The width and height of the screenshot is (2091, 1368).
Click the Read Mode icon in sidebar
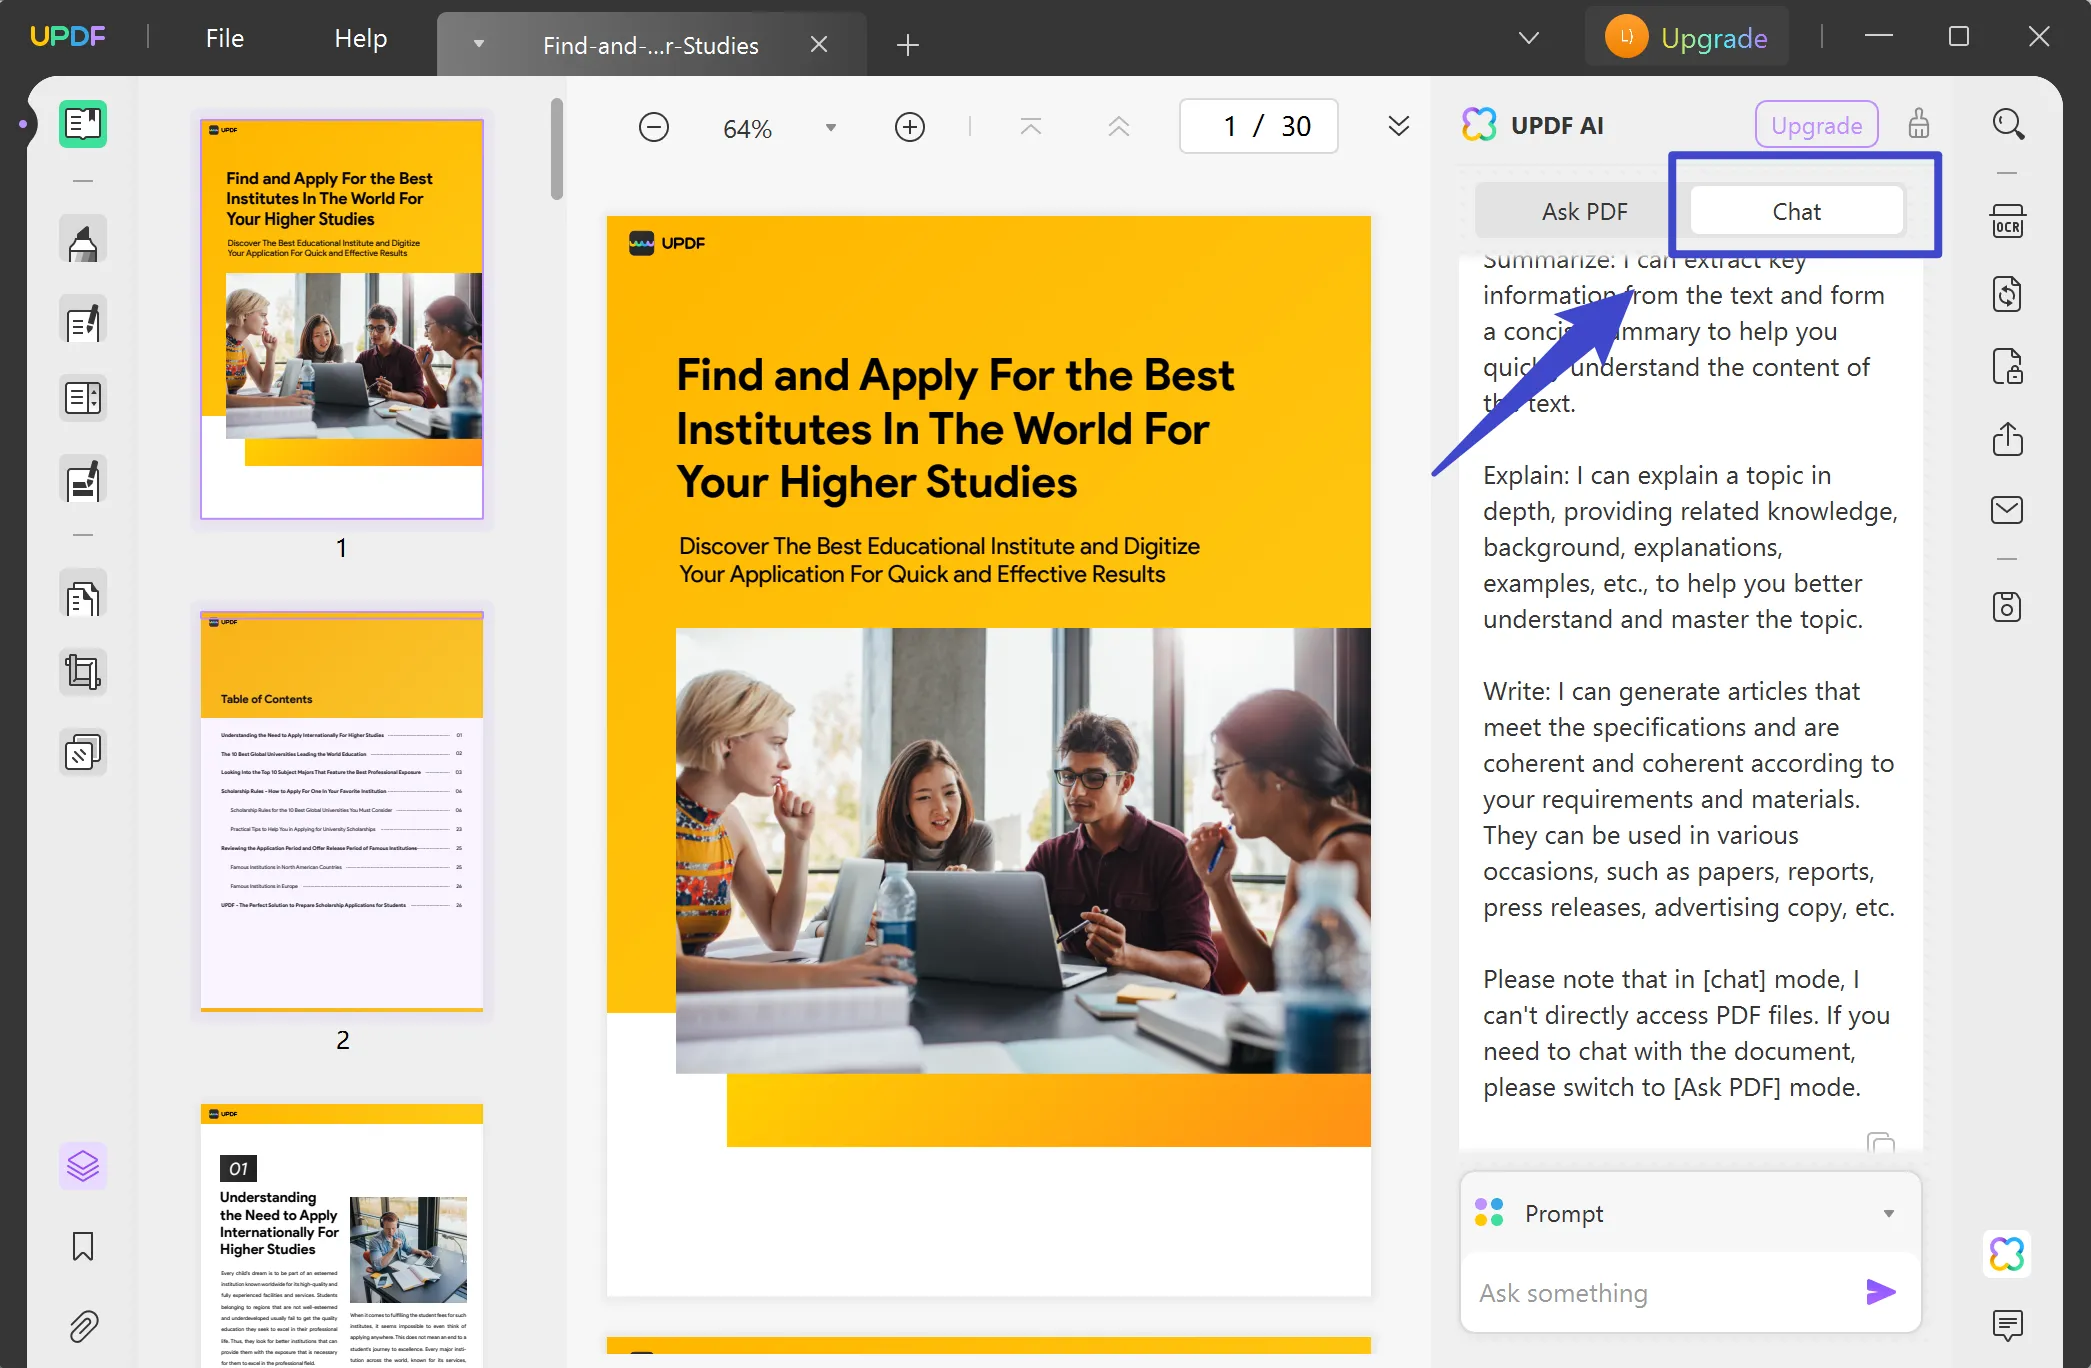[82, 125]
